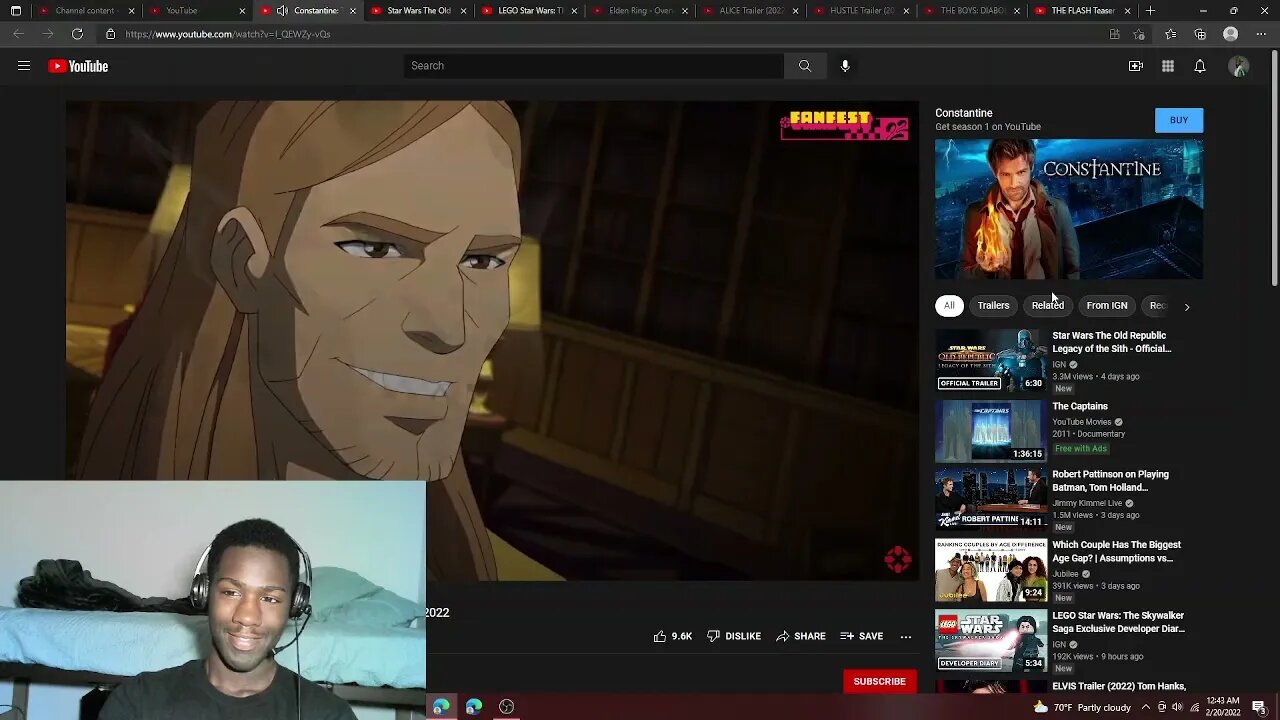Open the browser tab actions icon
The height and width of the screenshot is (720, 1280).
coord(16,11)
